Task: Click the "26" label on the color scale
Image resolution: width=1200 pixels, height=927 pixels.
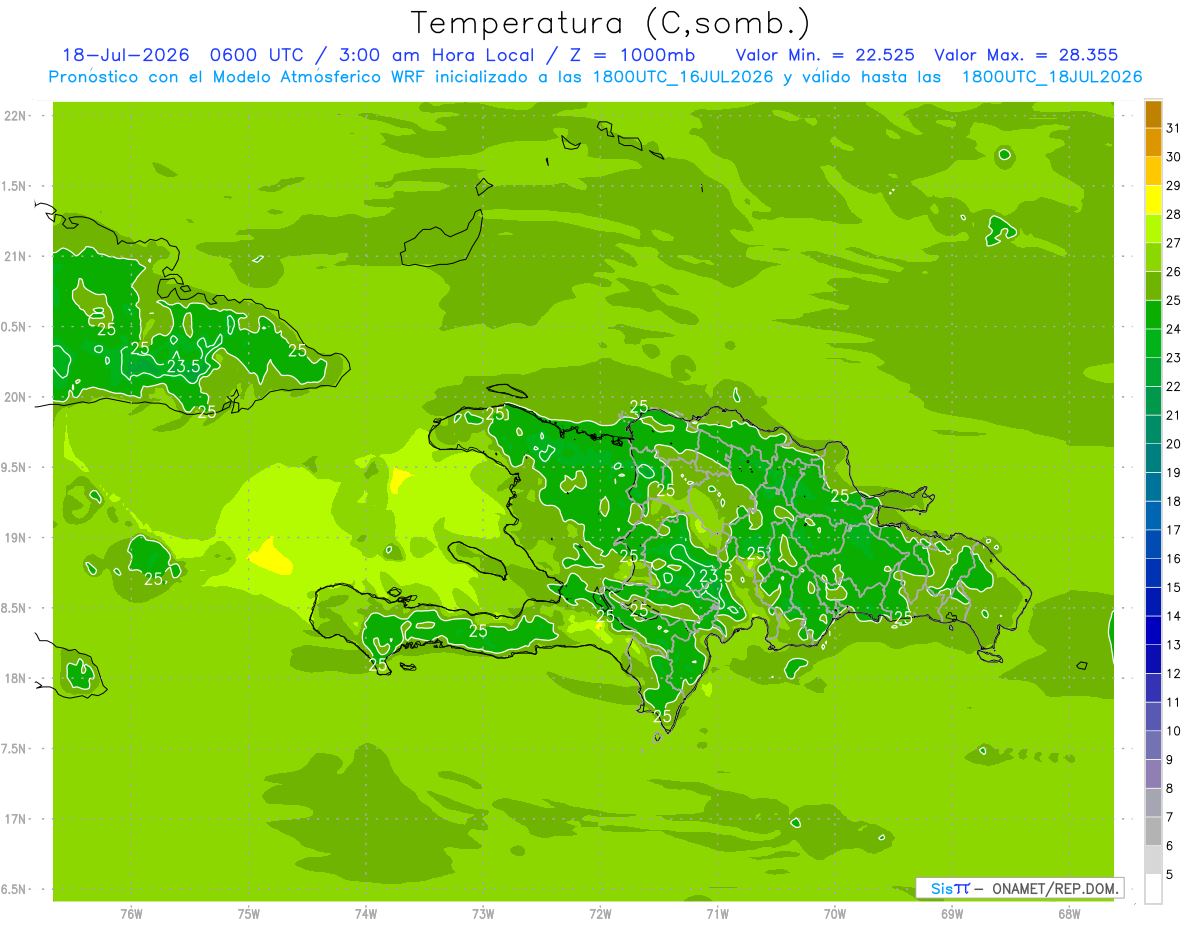Action: click(x=1173, y=272)
